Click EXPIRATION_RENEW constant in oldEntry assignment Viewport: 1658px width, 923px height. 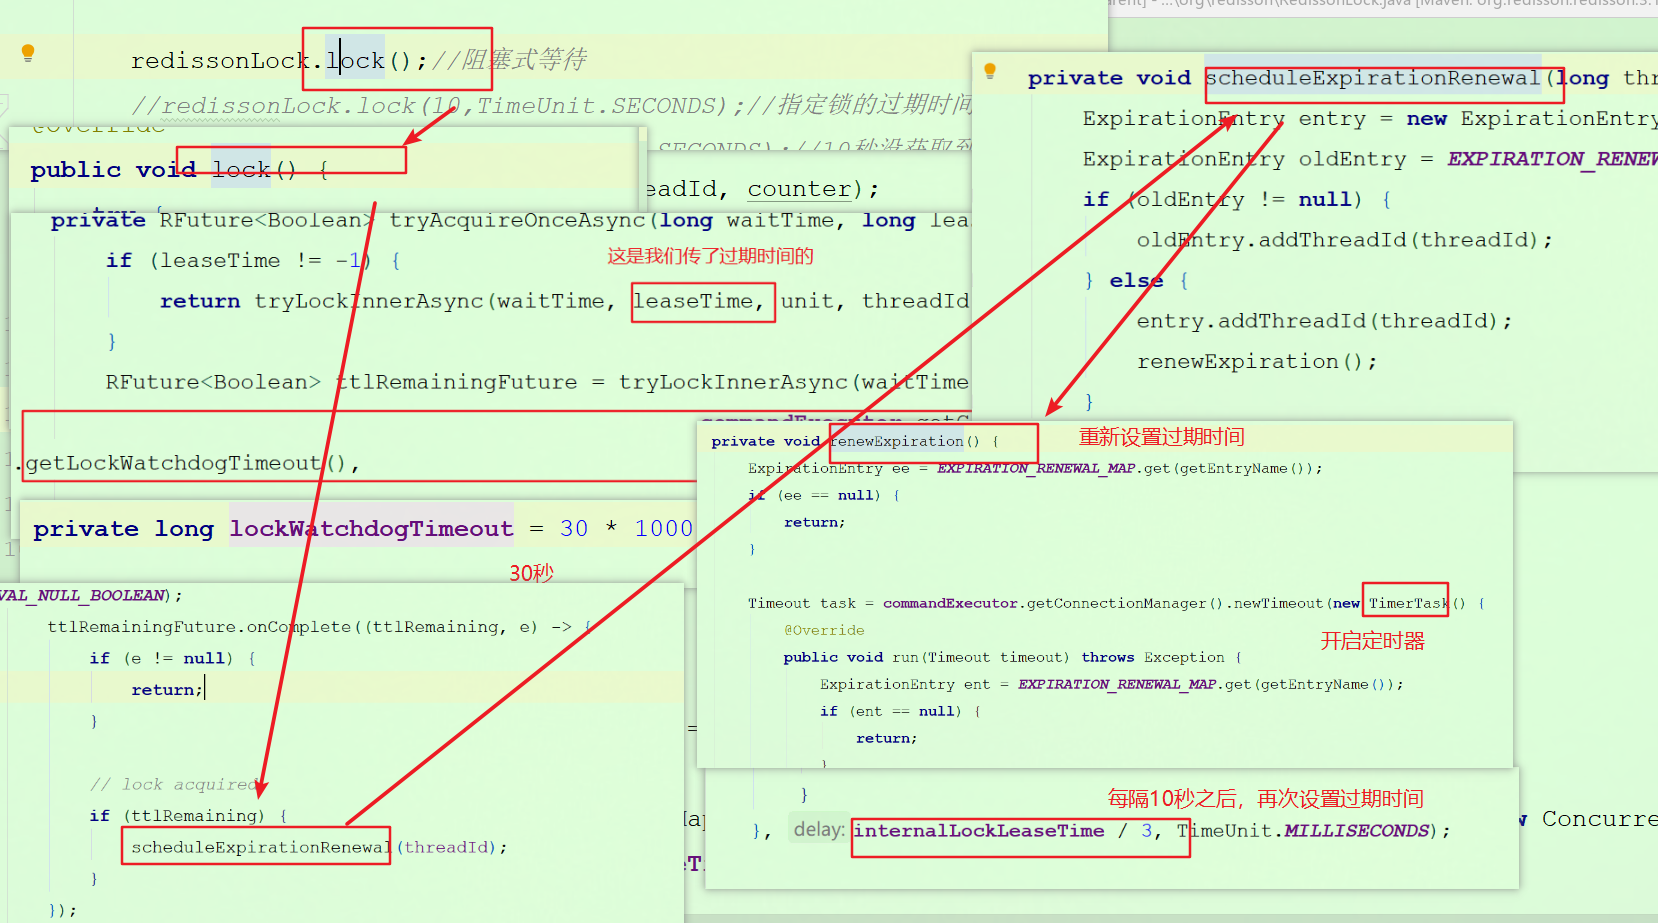point(1552,159)
